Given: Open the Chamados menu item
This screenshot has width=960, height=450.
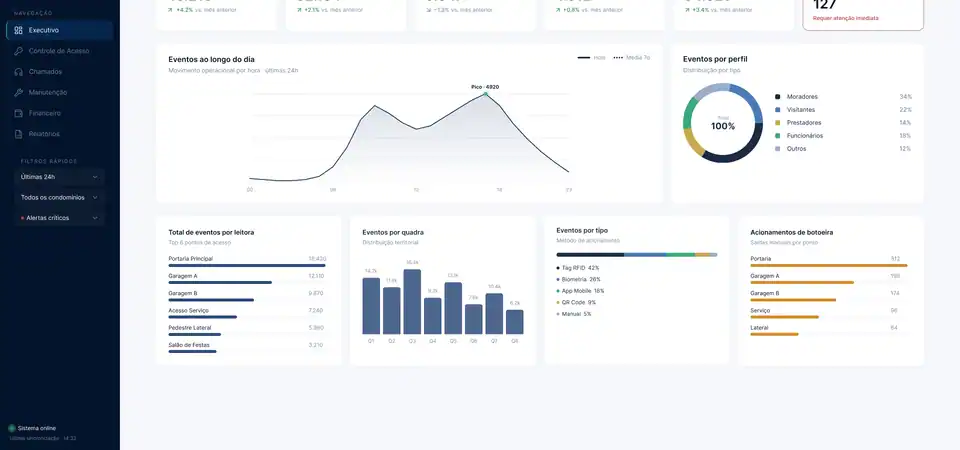Looking at the screenshot, I should (59, 72).
